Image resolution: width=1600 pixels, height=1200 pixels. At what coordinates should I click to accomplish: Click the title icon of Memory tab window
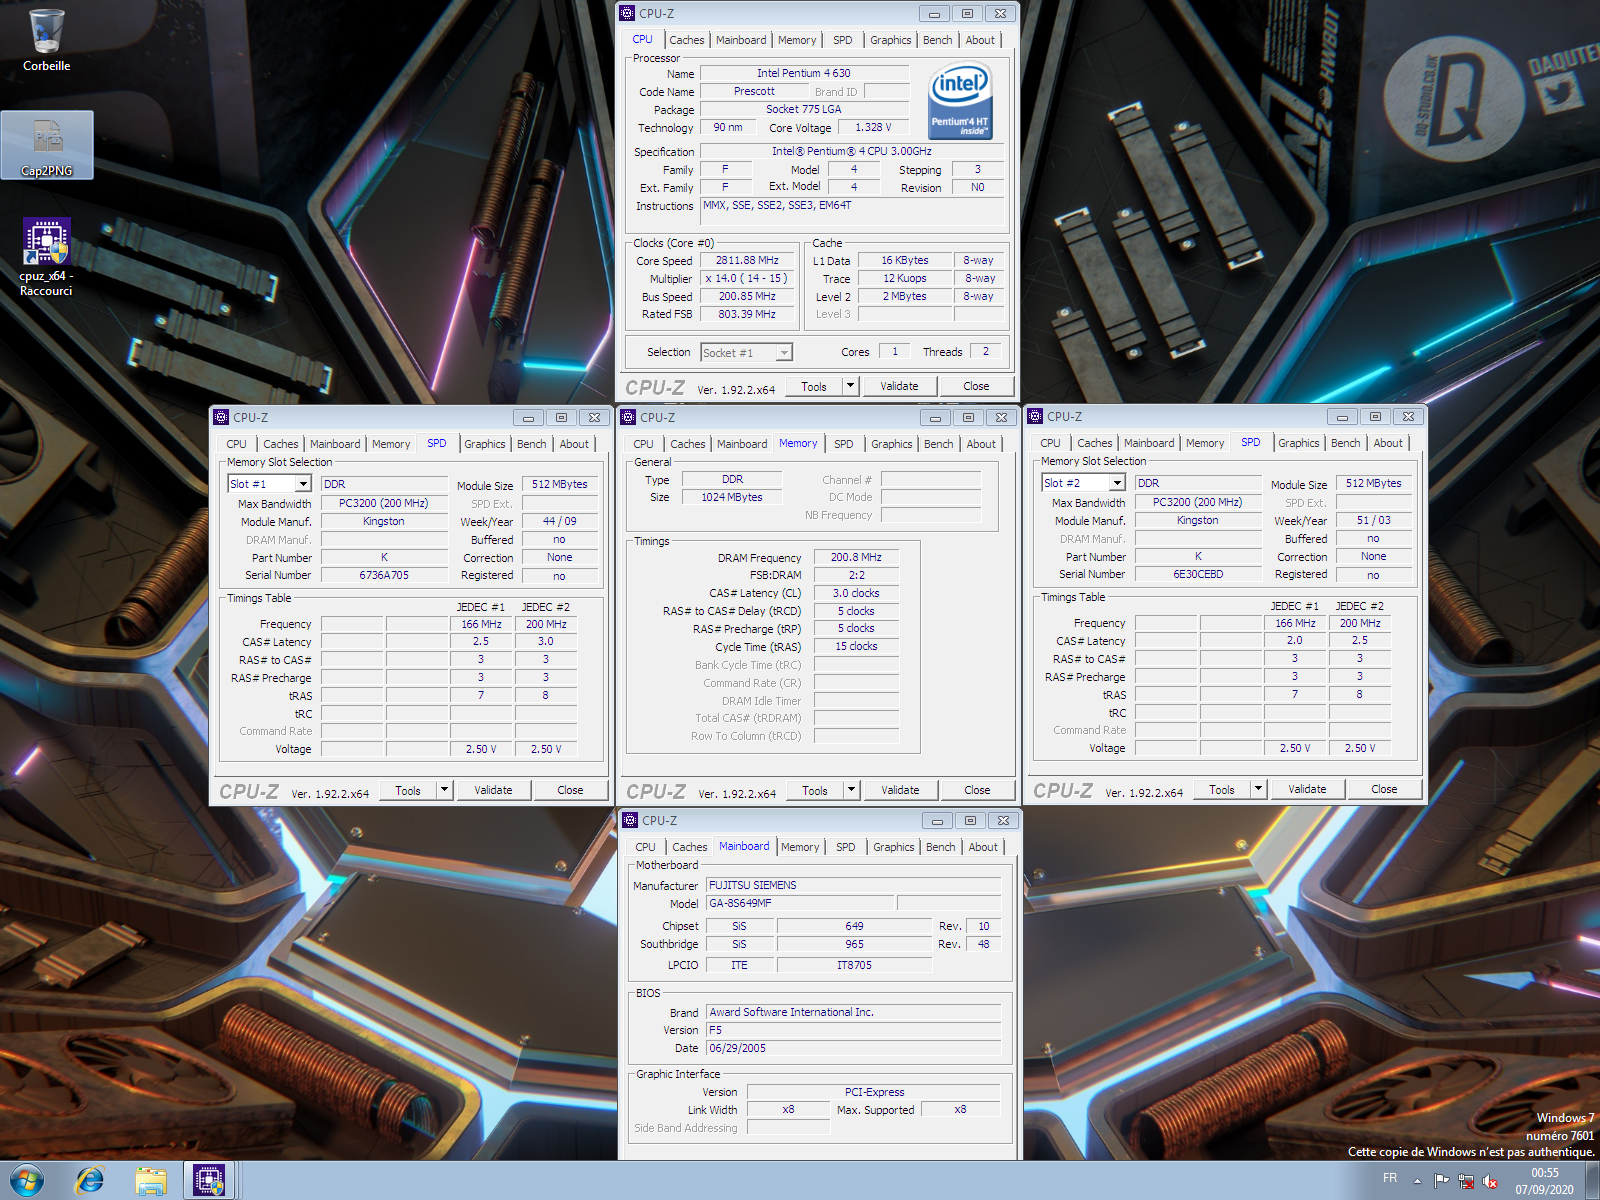click(628, 417)
